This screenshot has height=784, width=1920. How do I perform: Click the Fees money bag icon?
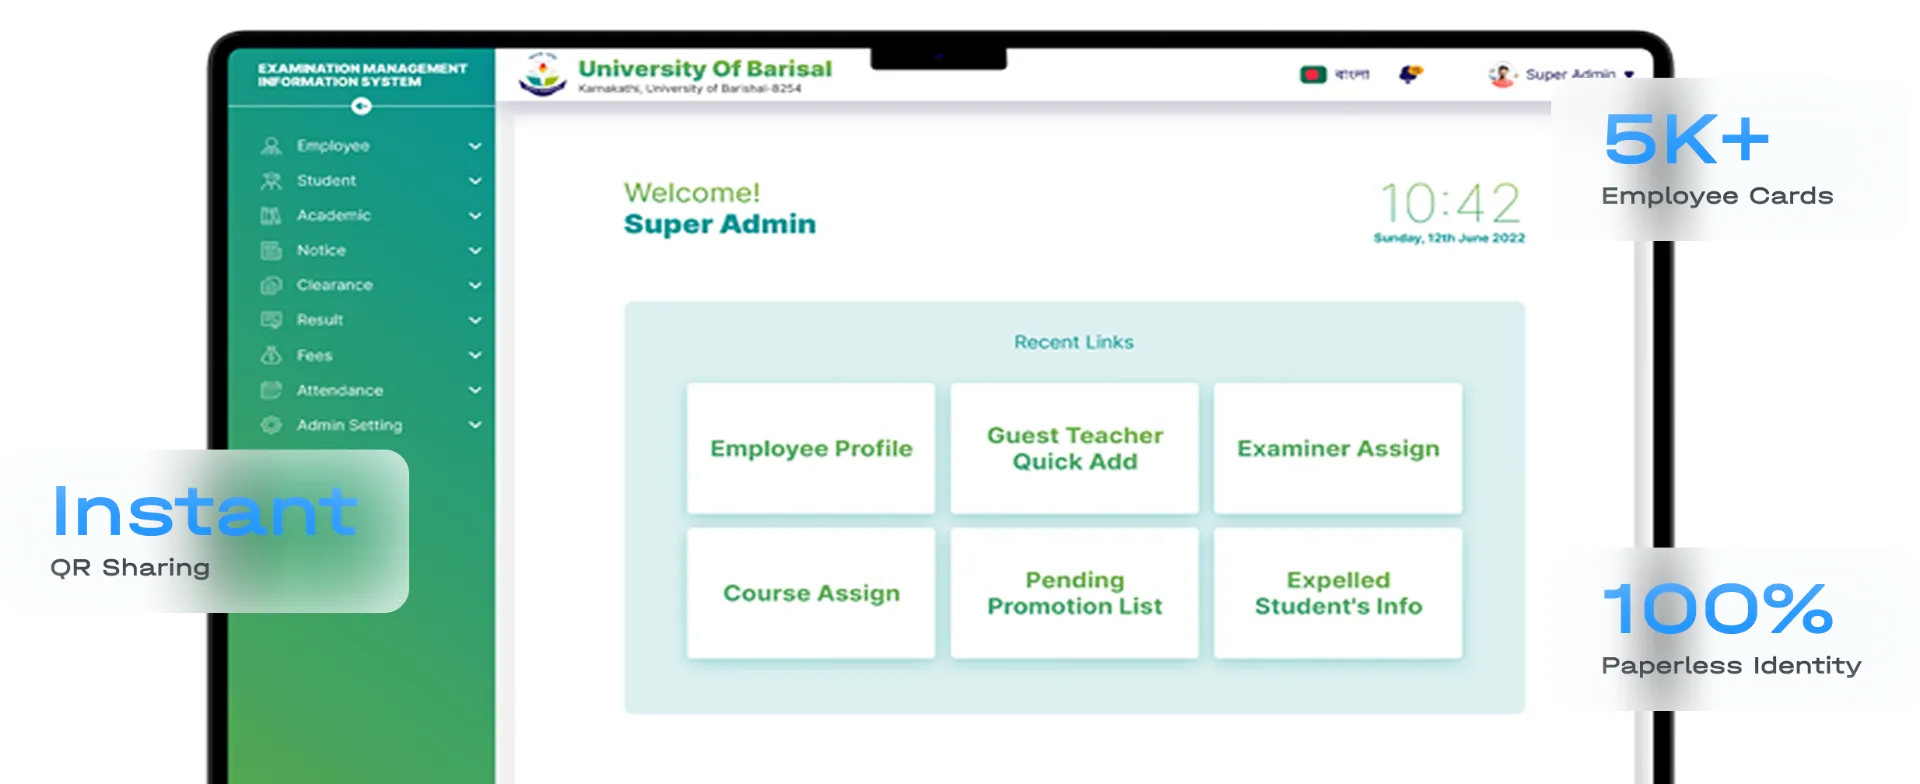(271, 355)
